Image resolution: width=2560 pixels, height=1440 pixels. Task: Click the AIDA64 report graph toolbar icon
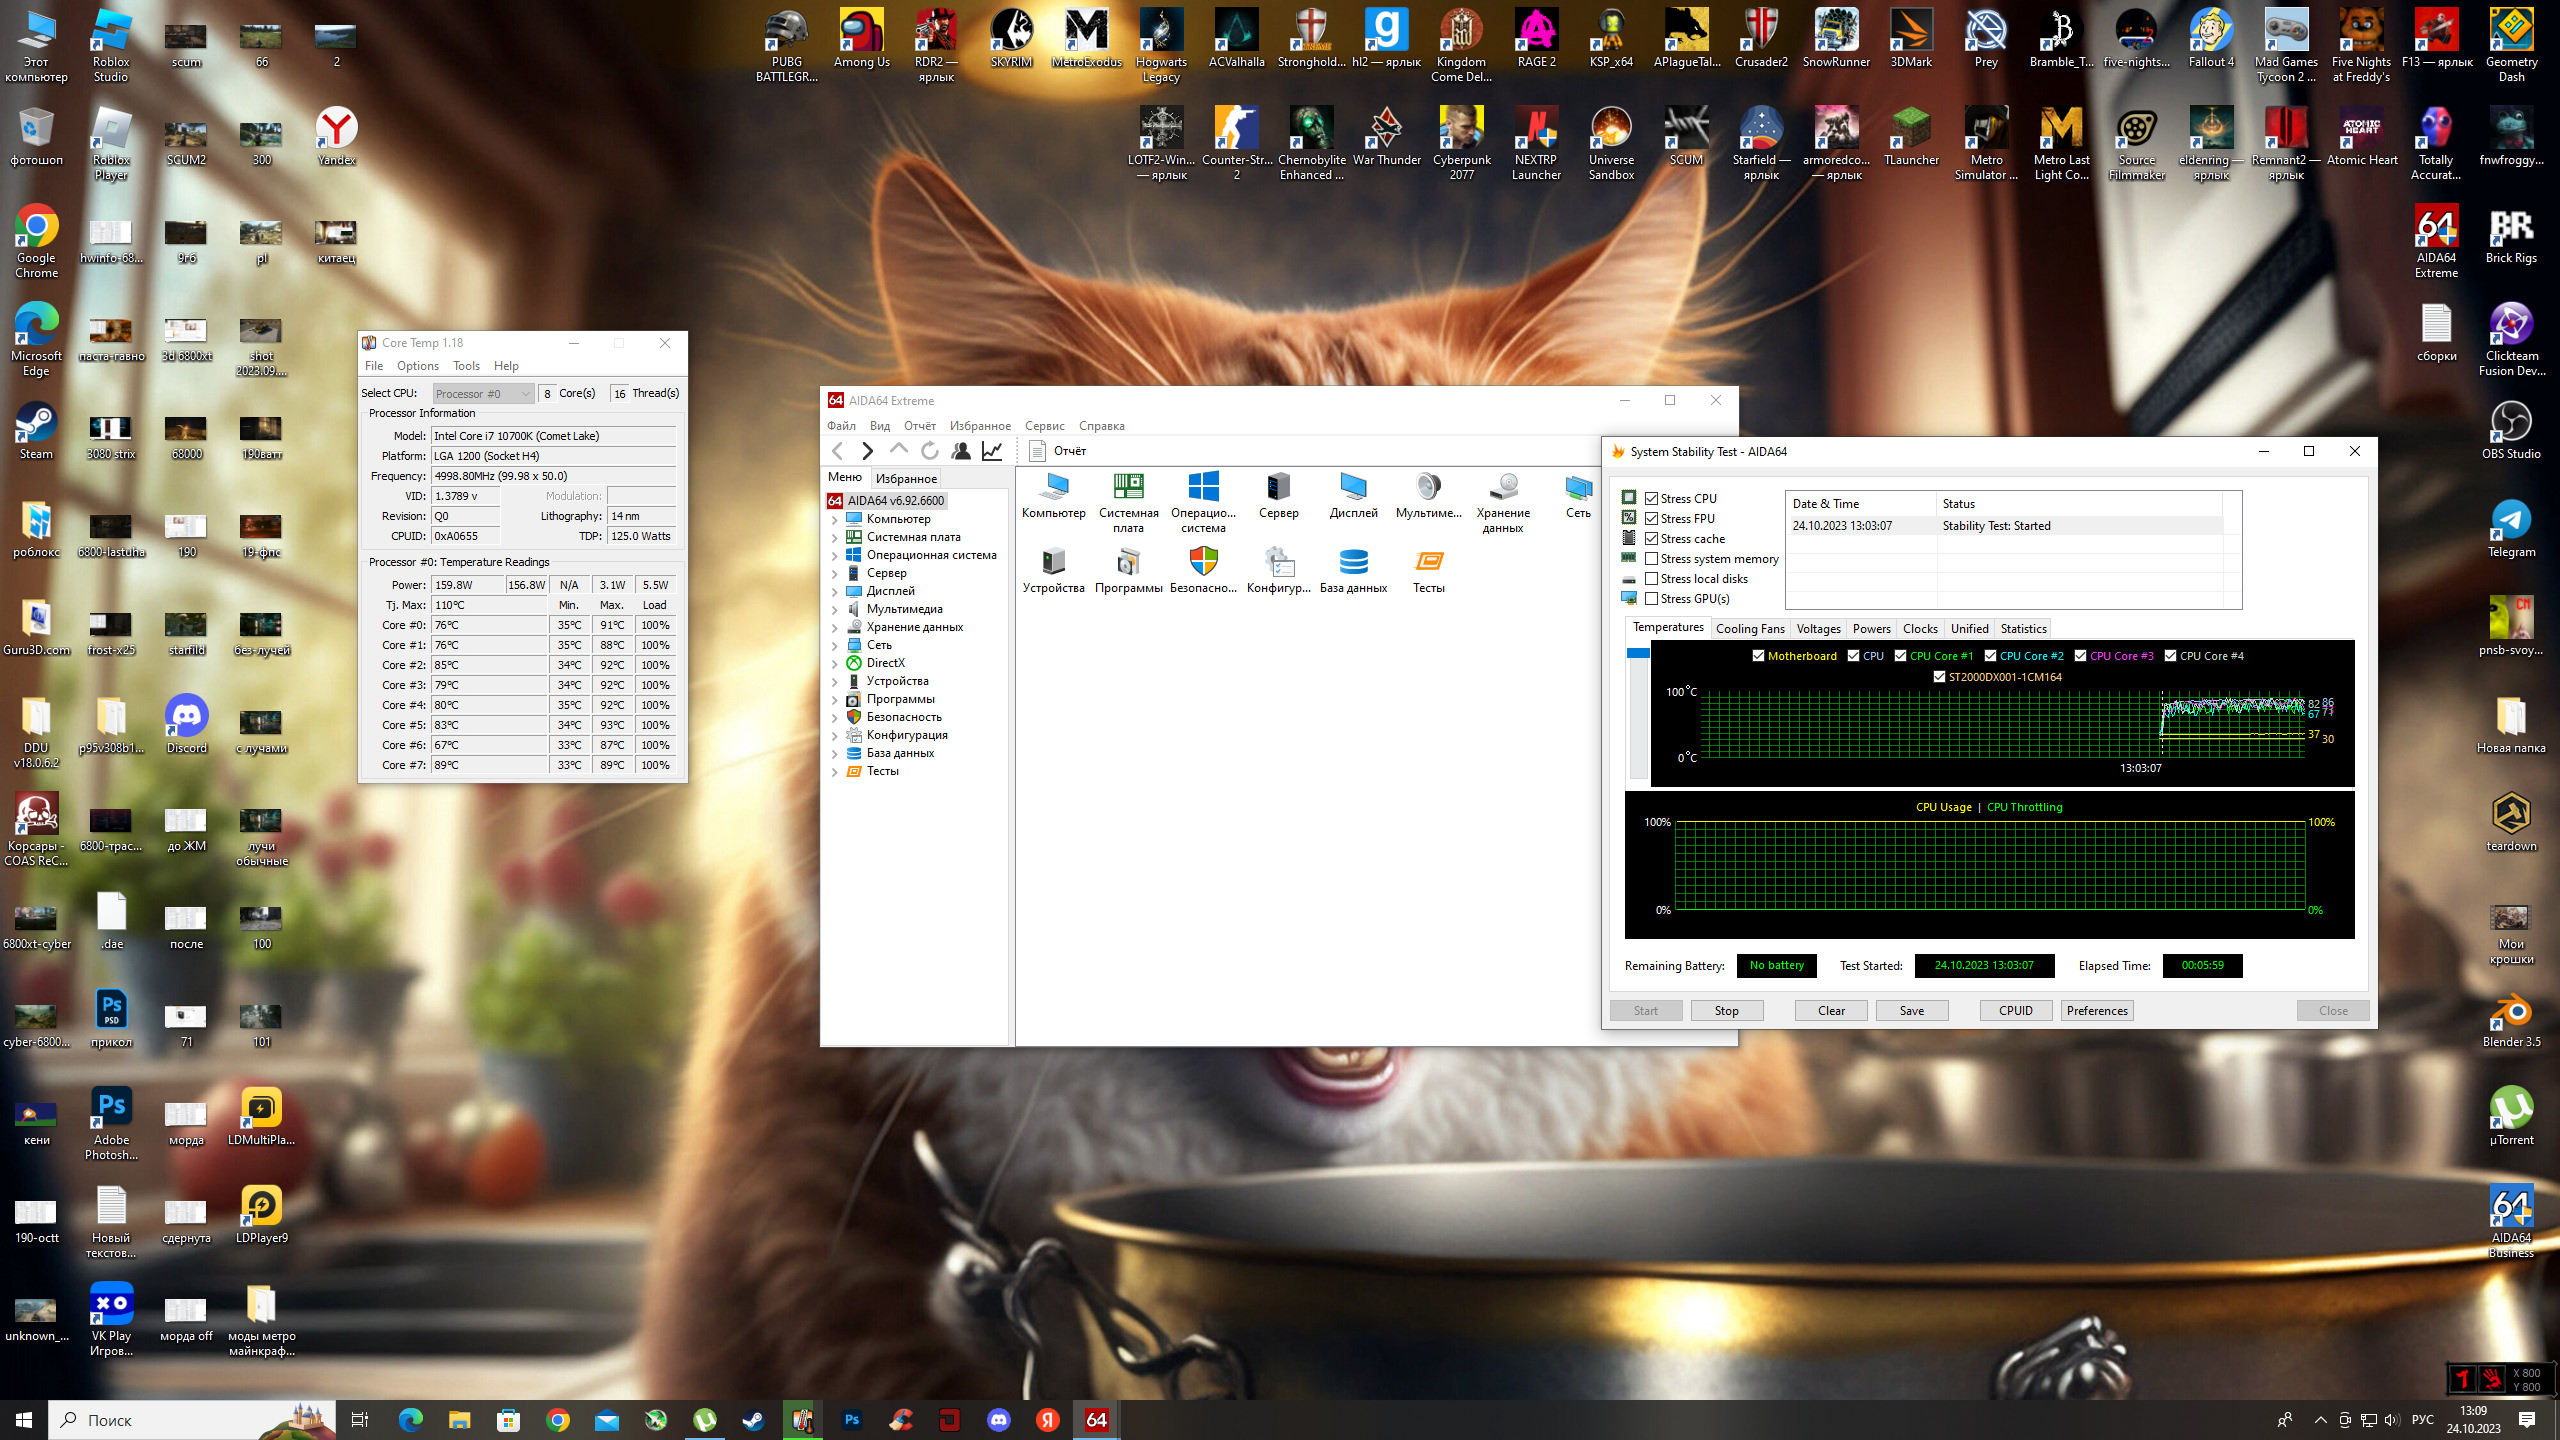992,451
